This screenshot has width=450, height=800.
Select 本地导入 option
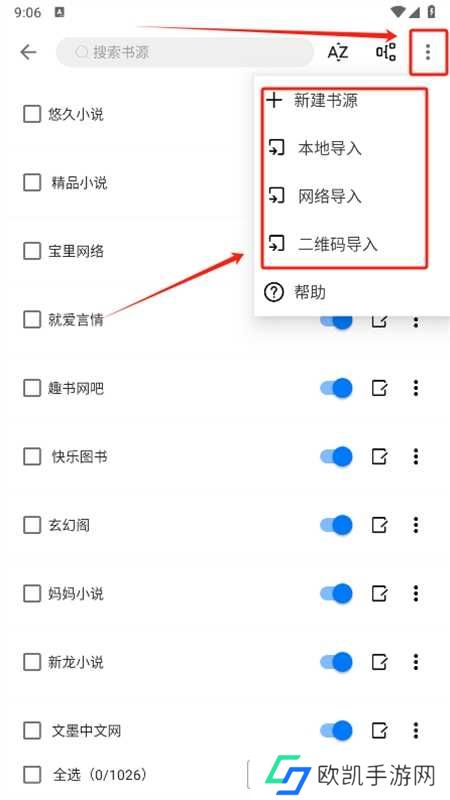tap(330, 148)
